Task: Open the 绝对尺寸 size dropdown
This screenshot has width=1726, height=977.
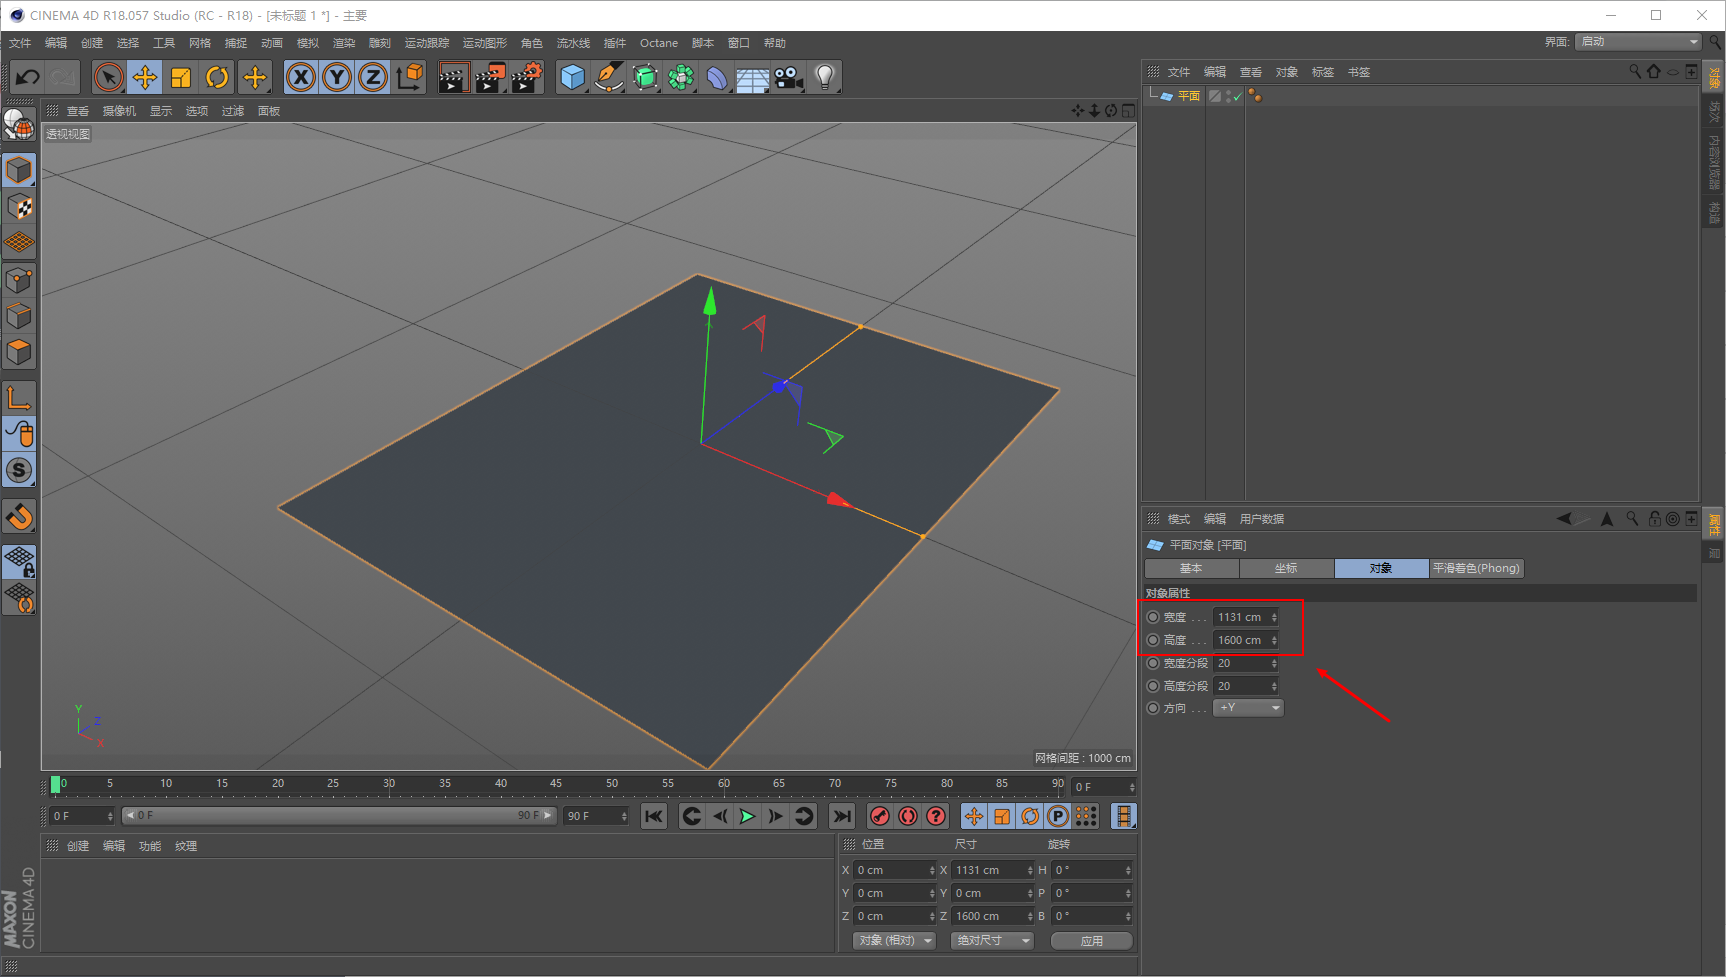Action: [992, 941]
